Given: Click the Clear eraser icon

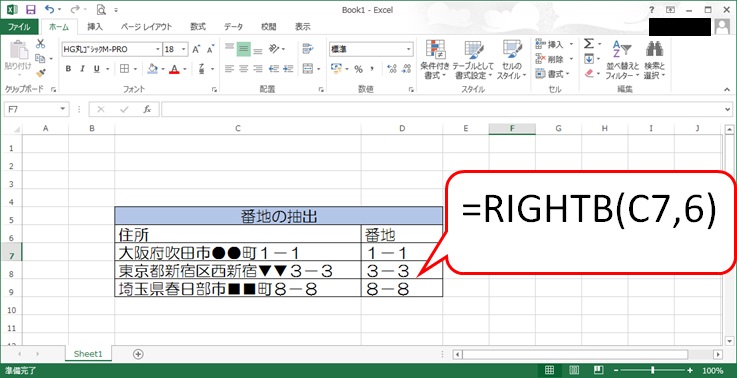Looking at the screenshot, I should (589, 73).
